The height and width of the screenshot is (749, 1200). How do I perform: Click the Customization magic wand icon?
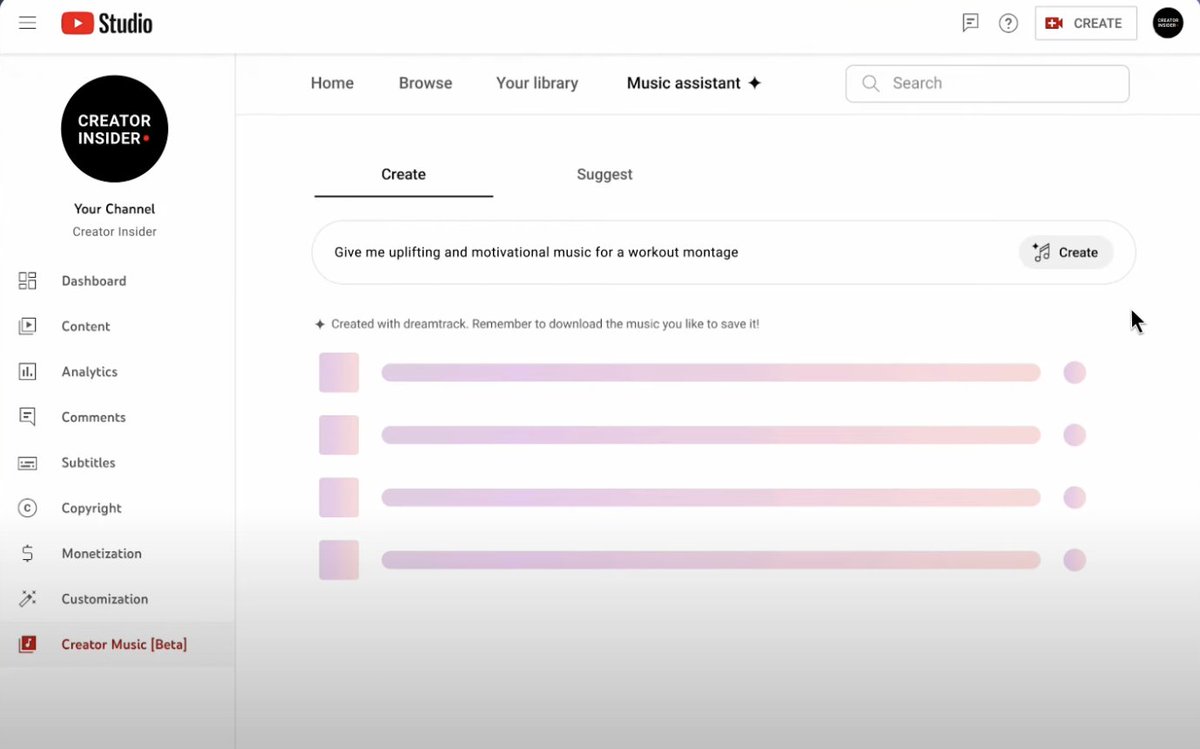click(x=27, y=599)
